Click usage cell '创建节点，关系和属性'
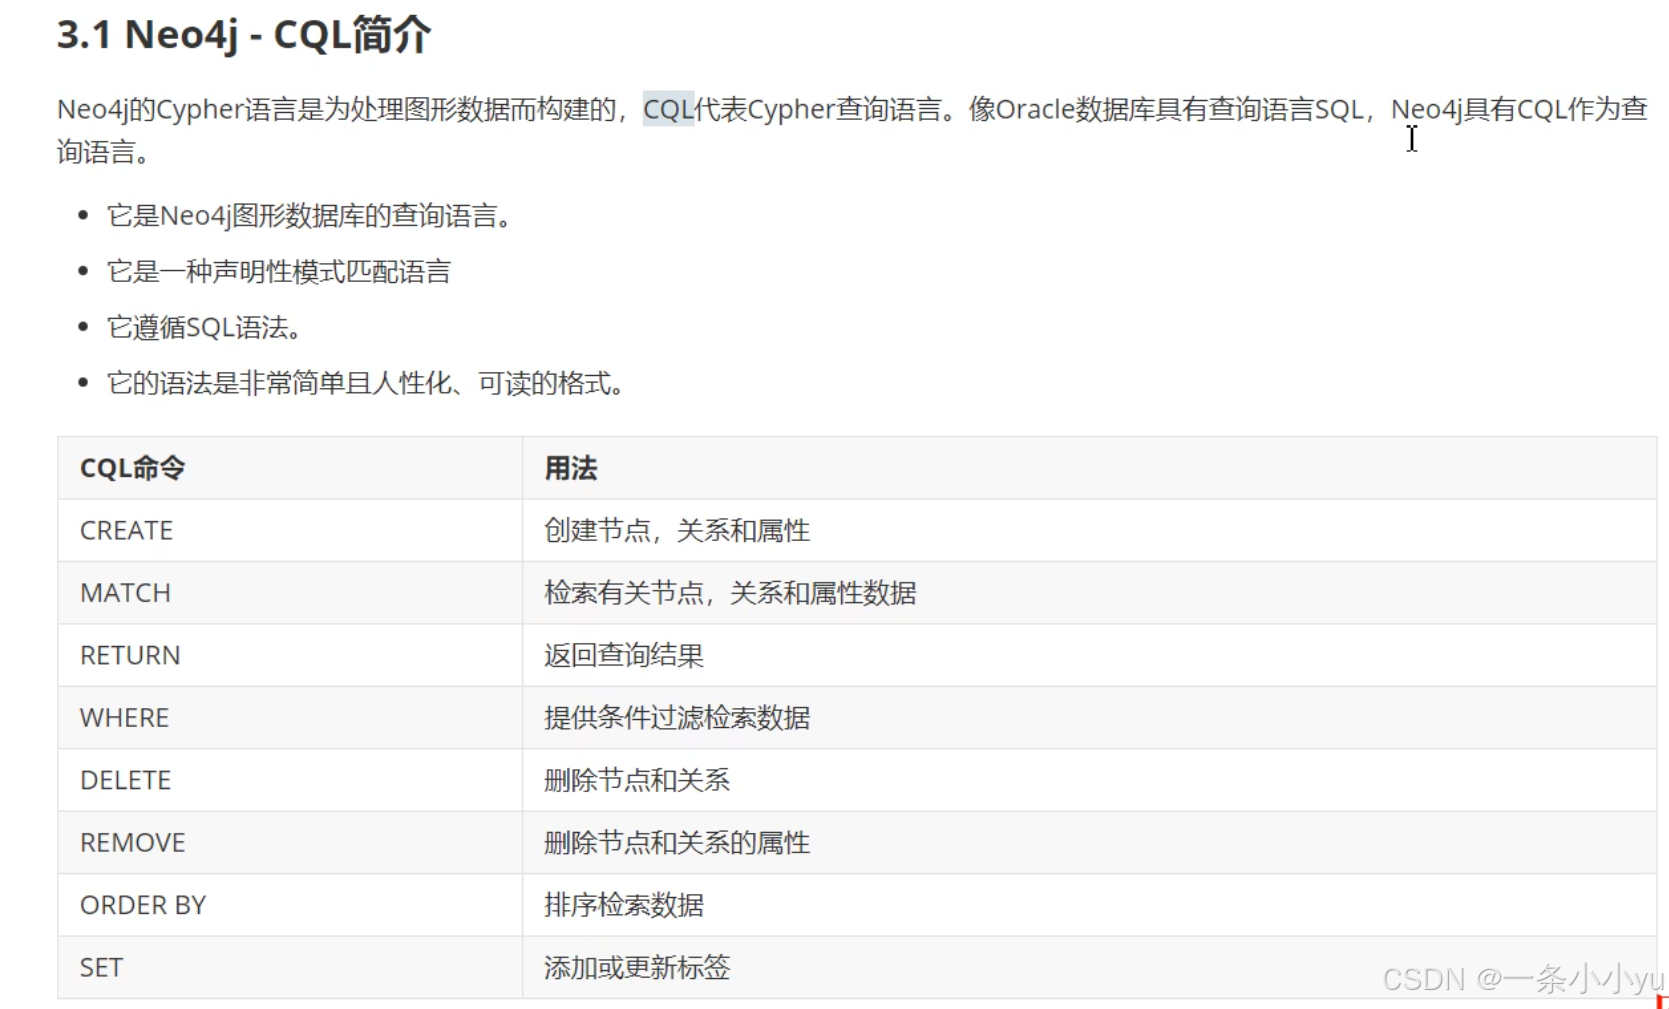1669x1009 pixels. point(1089,531)
